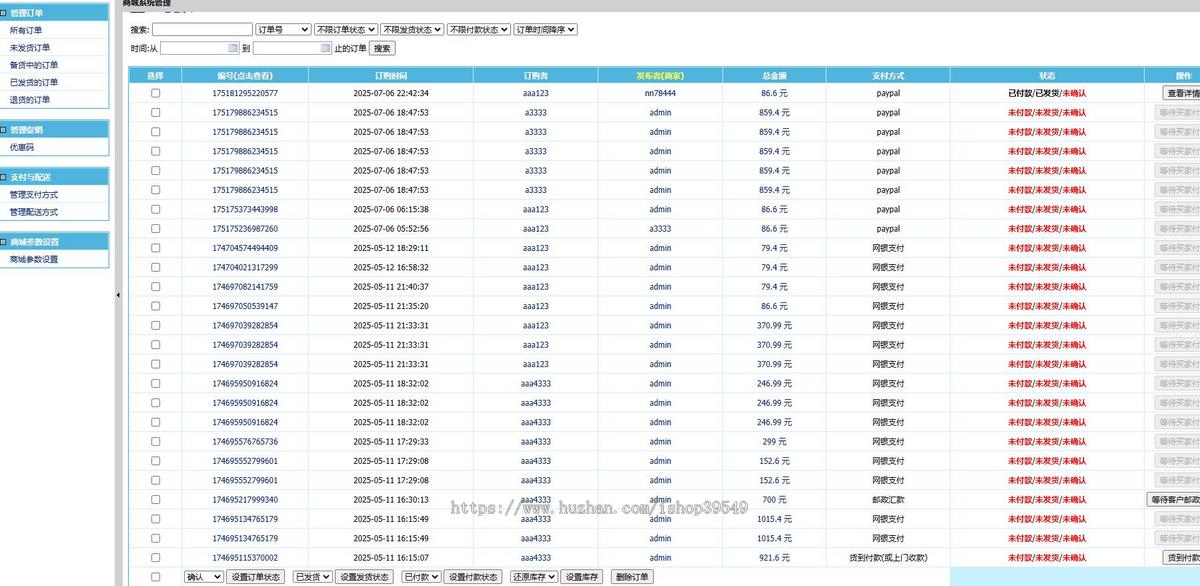The height and width of the screenshot is (586, 1200).
Task: Open the 已发货 shipping status dropdown at the bottom
Action: point(313,577)
